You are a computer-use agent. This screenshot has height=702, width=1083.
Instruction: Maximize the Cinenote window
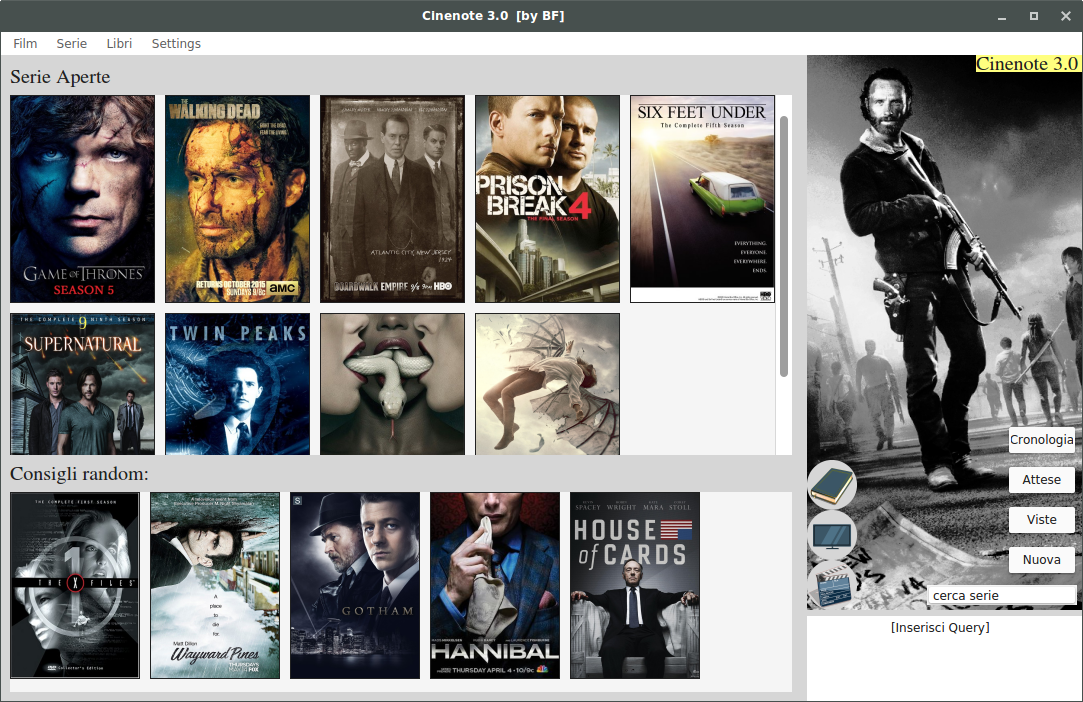(1034, 16)
